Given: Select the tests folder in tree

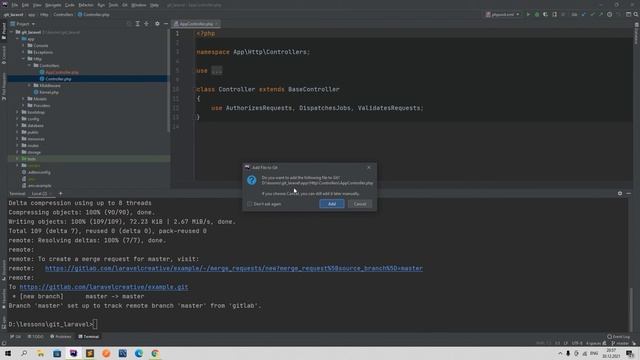Looking at the screenshot, I should pos(29,159).
